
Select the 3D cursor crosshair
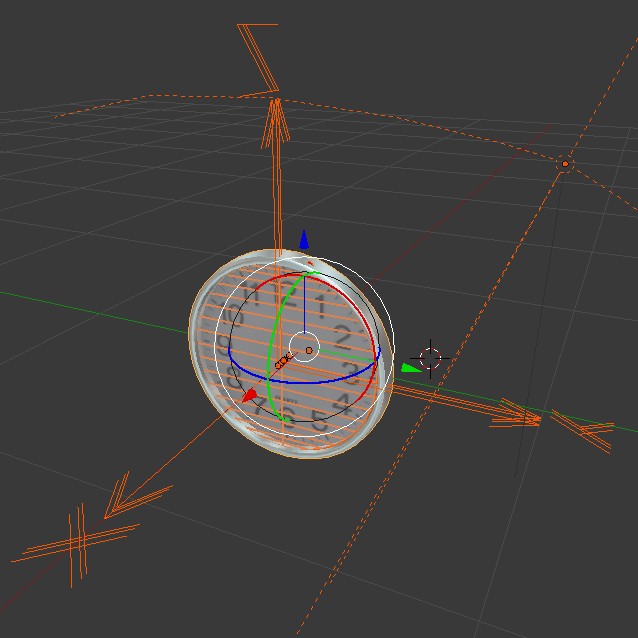(431, 358)
